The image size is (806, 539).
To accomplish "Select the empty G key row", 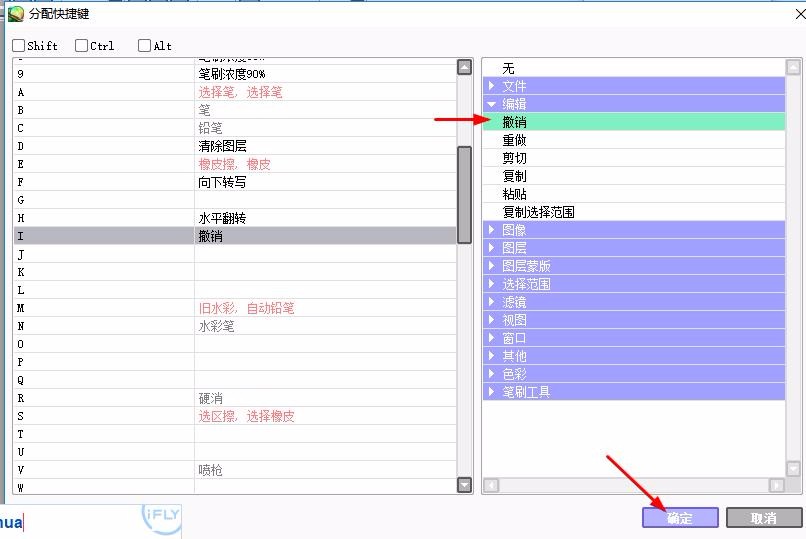I will point(235,200).
